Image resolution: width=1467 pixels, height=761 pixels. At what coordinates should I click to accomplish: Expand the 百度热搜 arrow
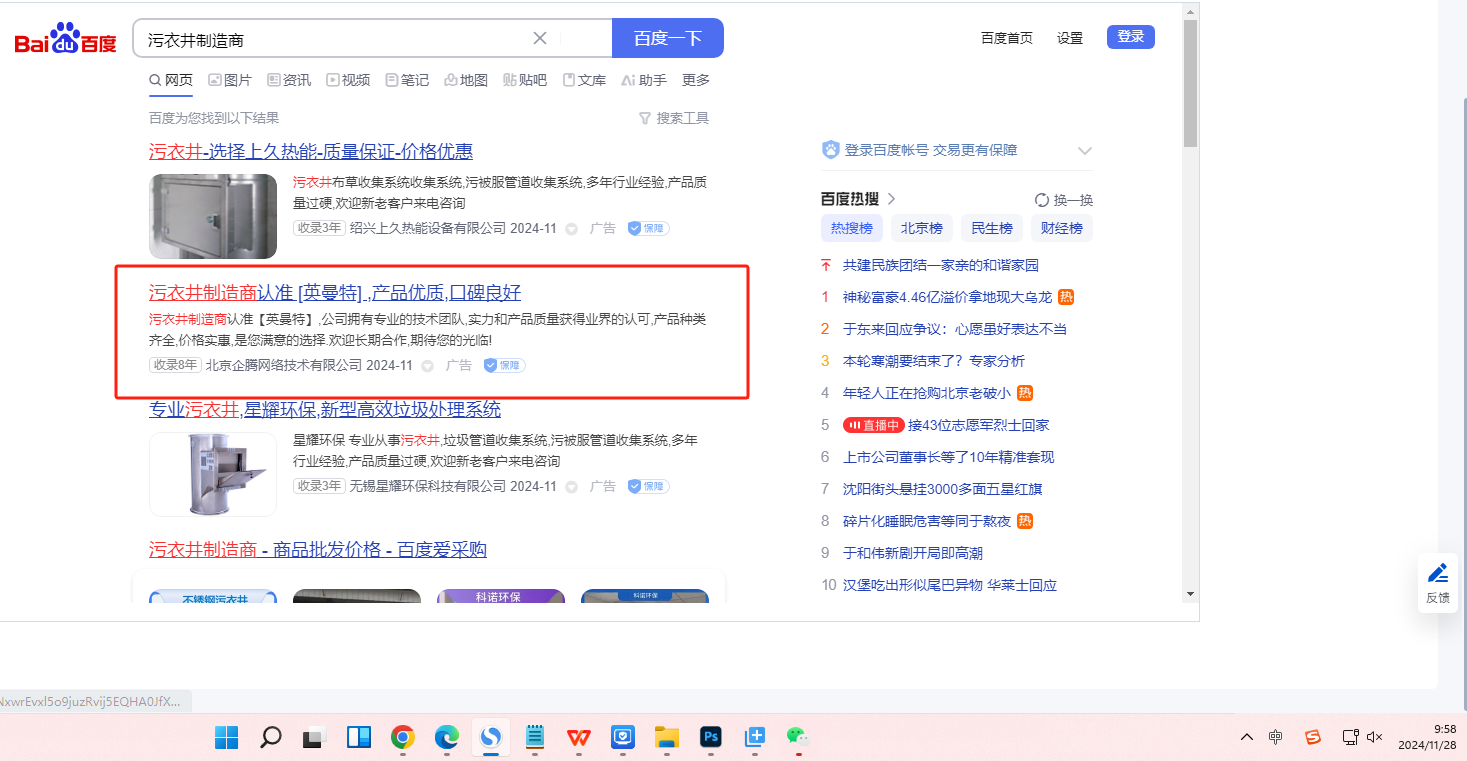coord(891,199)
